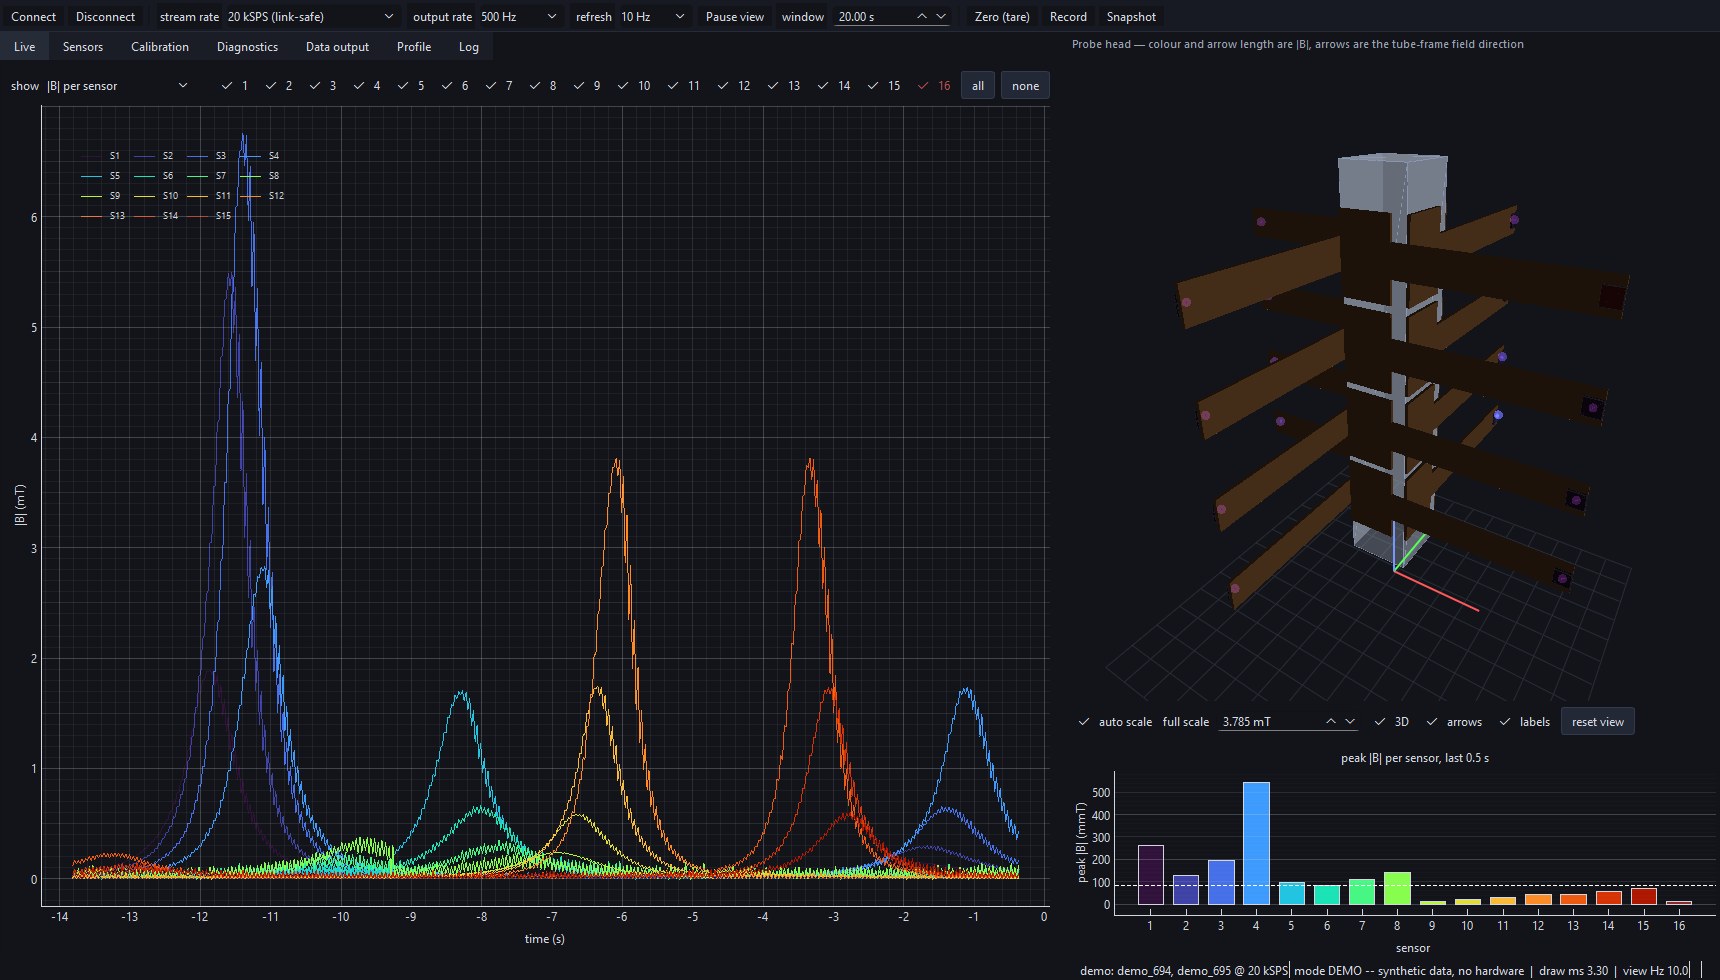The image size is (1720, 980).
Task: Open the stream rate dropdown
Action: coord(310,17)
